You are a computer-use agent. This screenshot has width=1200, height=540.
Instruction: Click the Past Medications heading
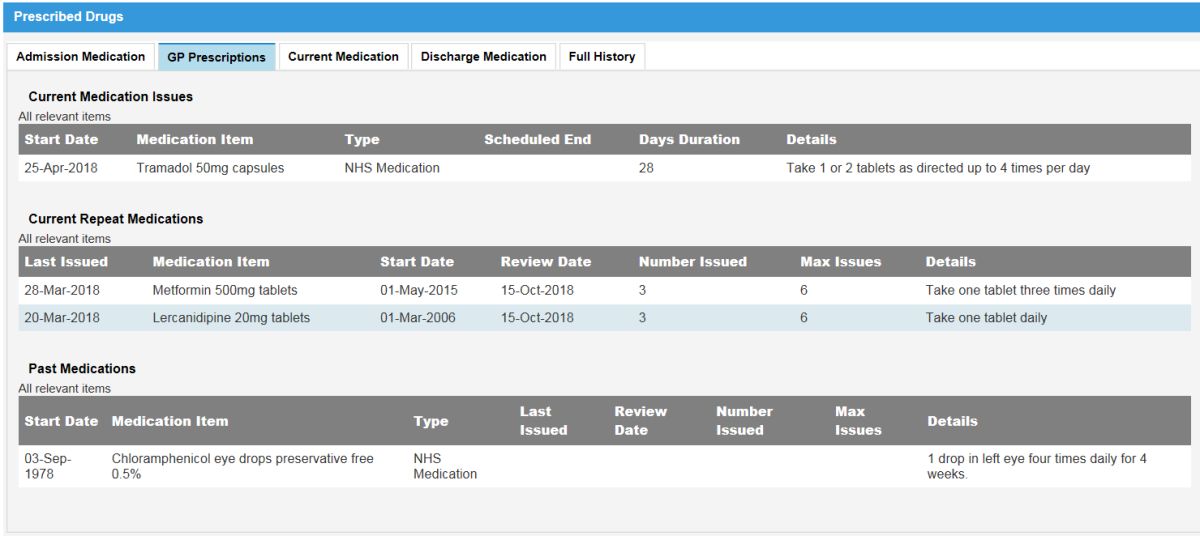[82, 369]
